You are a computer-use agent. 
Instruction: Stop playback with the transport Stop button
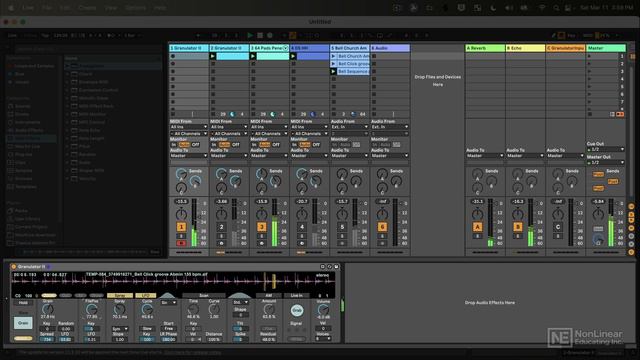260,36
